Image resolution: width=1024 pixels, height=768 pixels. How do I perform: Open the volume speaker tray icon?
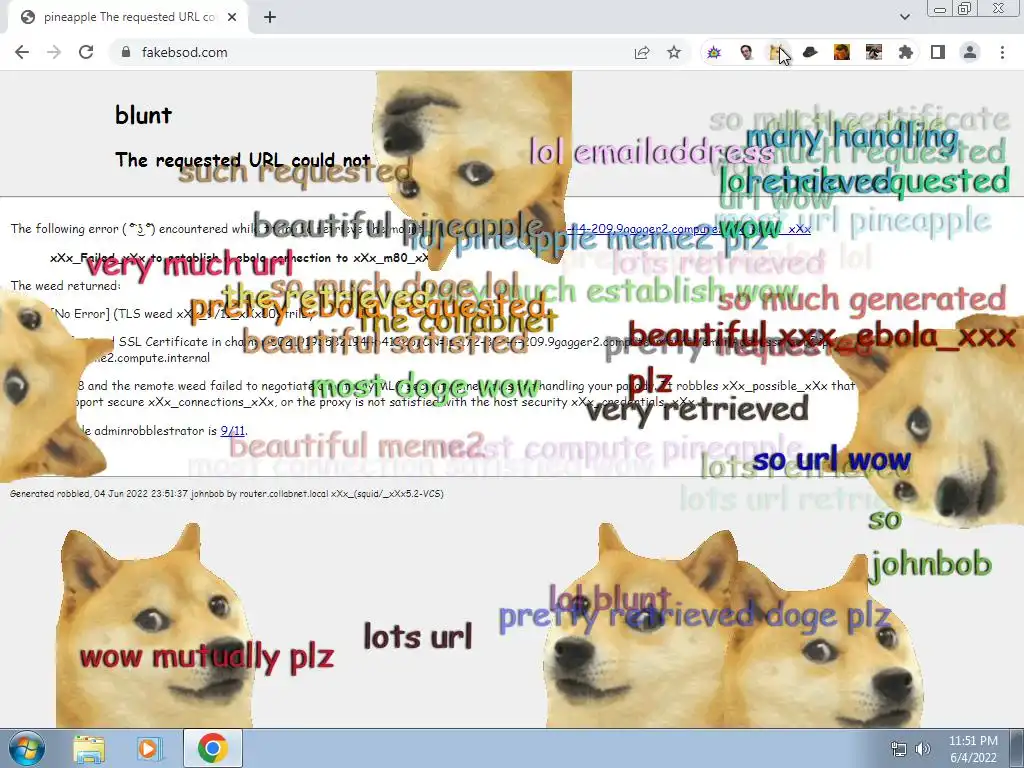pyautogui.click(x=923, y=749)
